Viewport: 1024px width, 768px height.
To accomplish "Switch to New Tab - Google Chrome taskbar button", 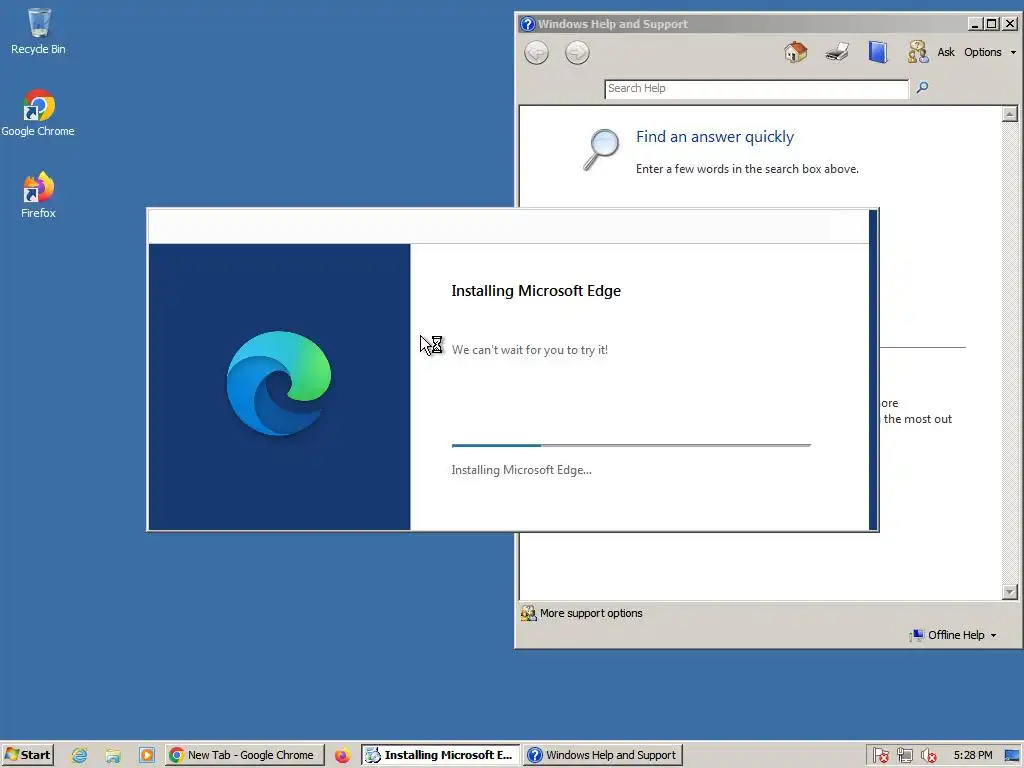I will pyautogui.click(x=244, y=755).
